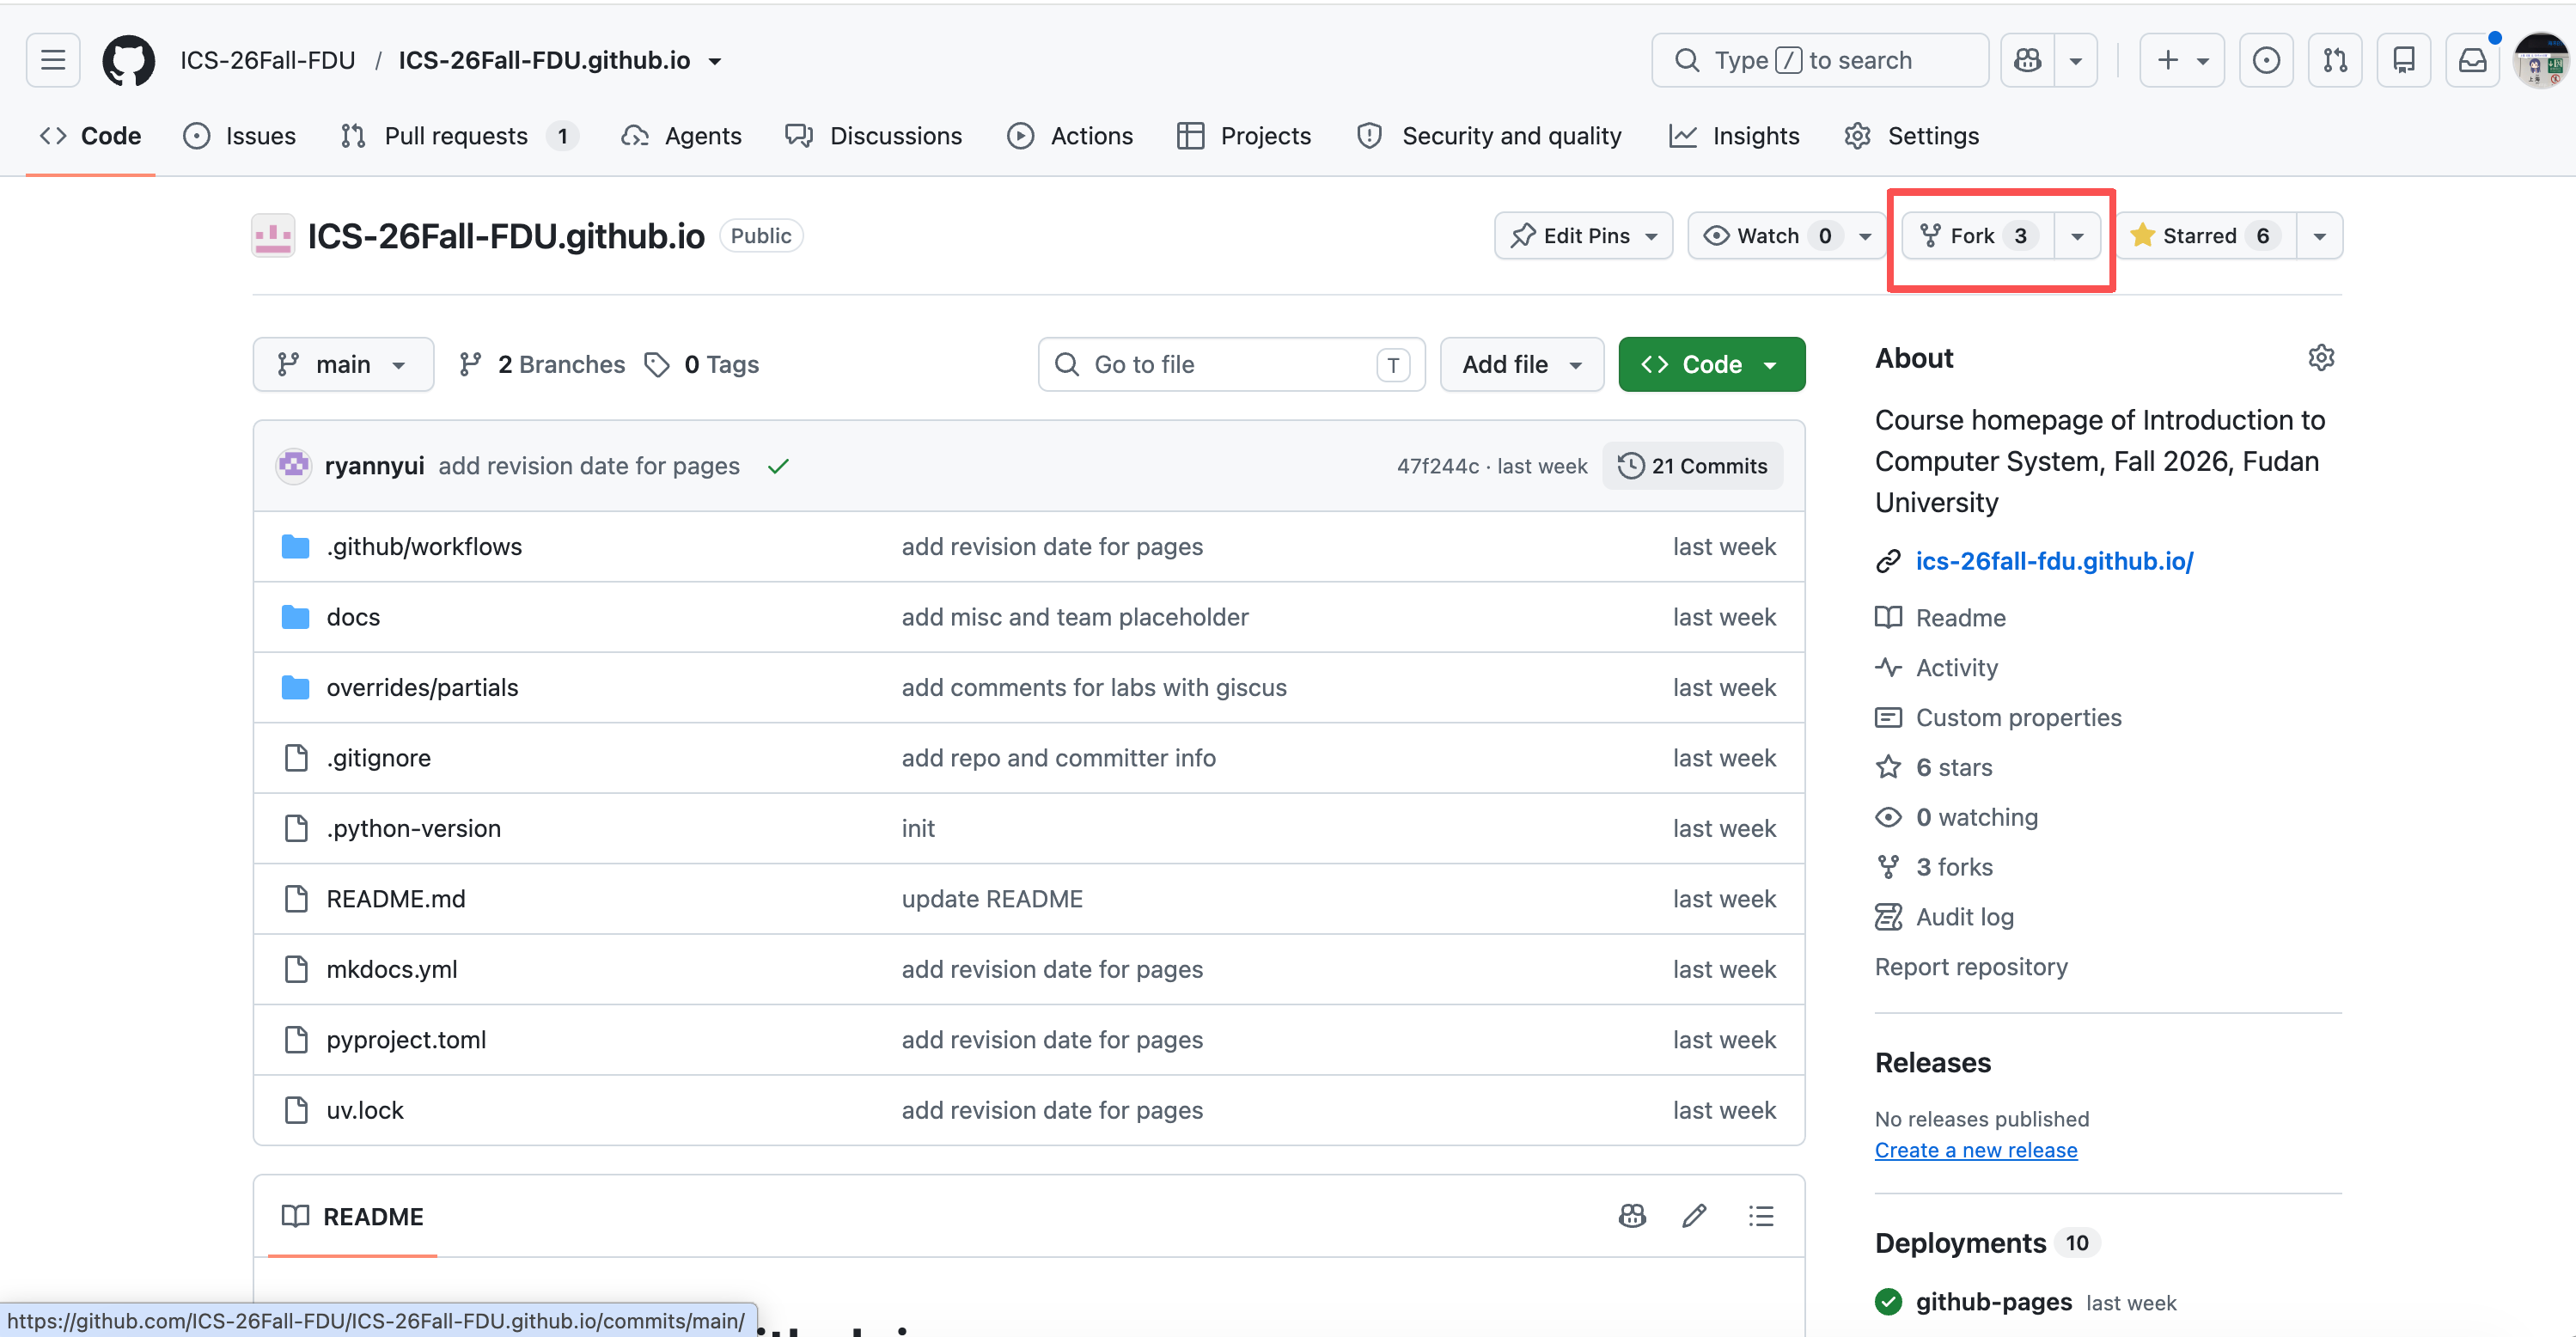Open the overrides/partials folder
The width and height of the screenshot is (2576, 1337).
pos(422,688)
